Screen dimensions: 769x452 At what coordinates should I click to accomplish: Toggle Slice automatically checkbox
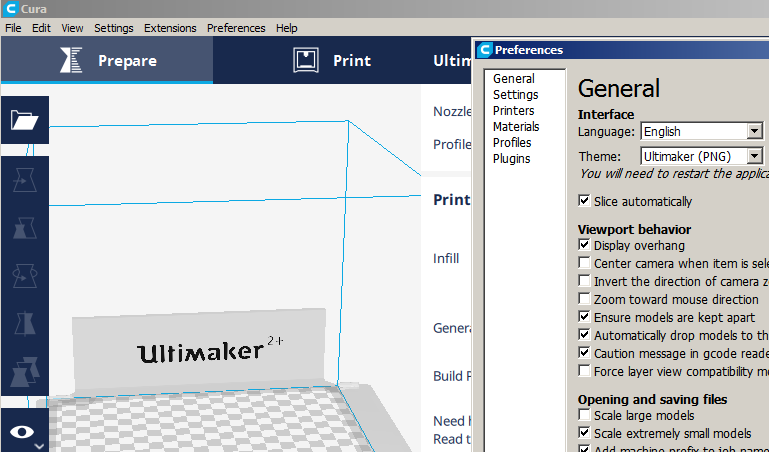[x=584, y=201]
